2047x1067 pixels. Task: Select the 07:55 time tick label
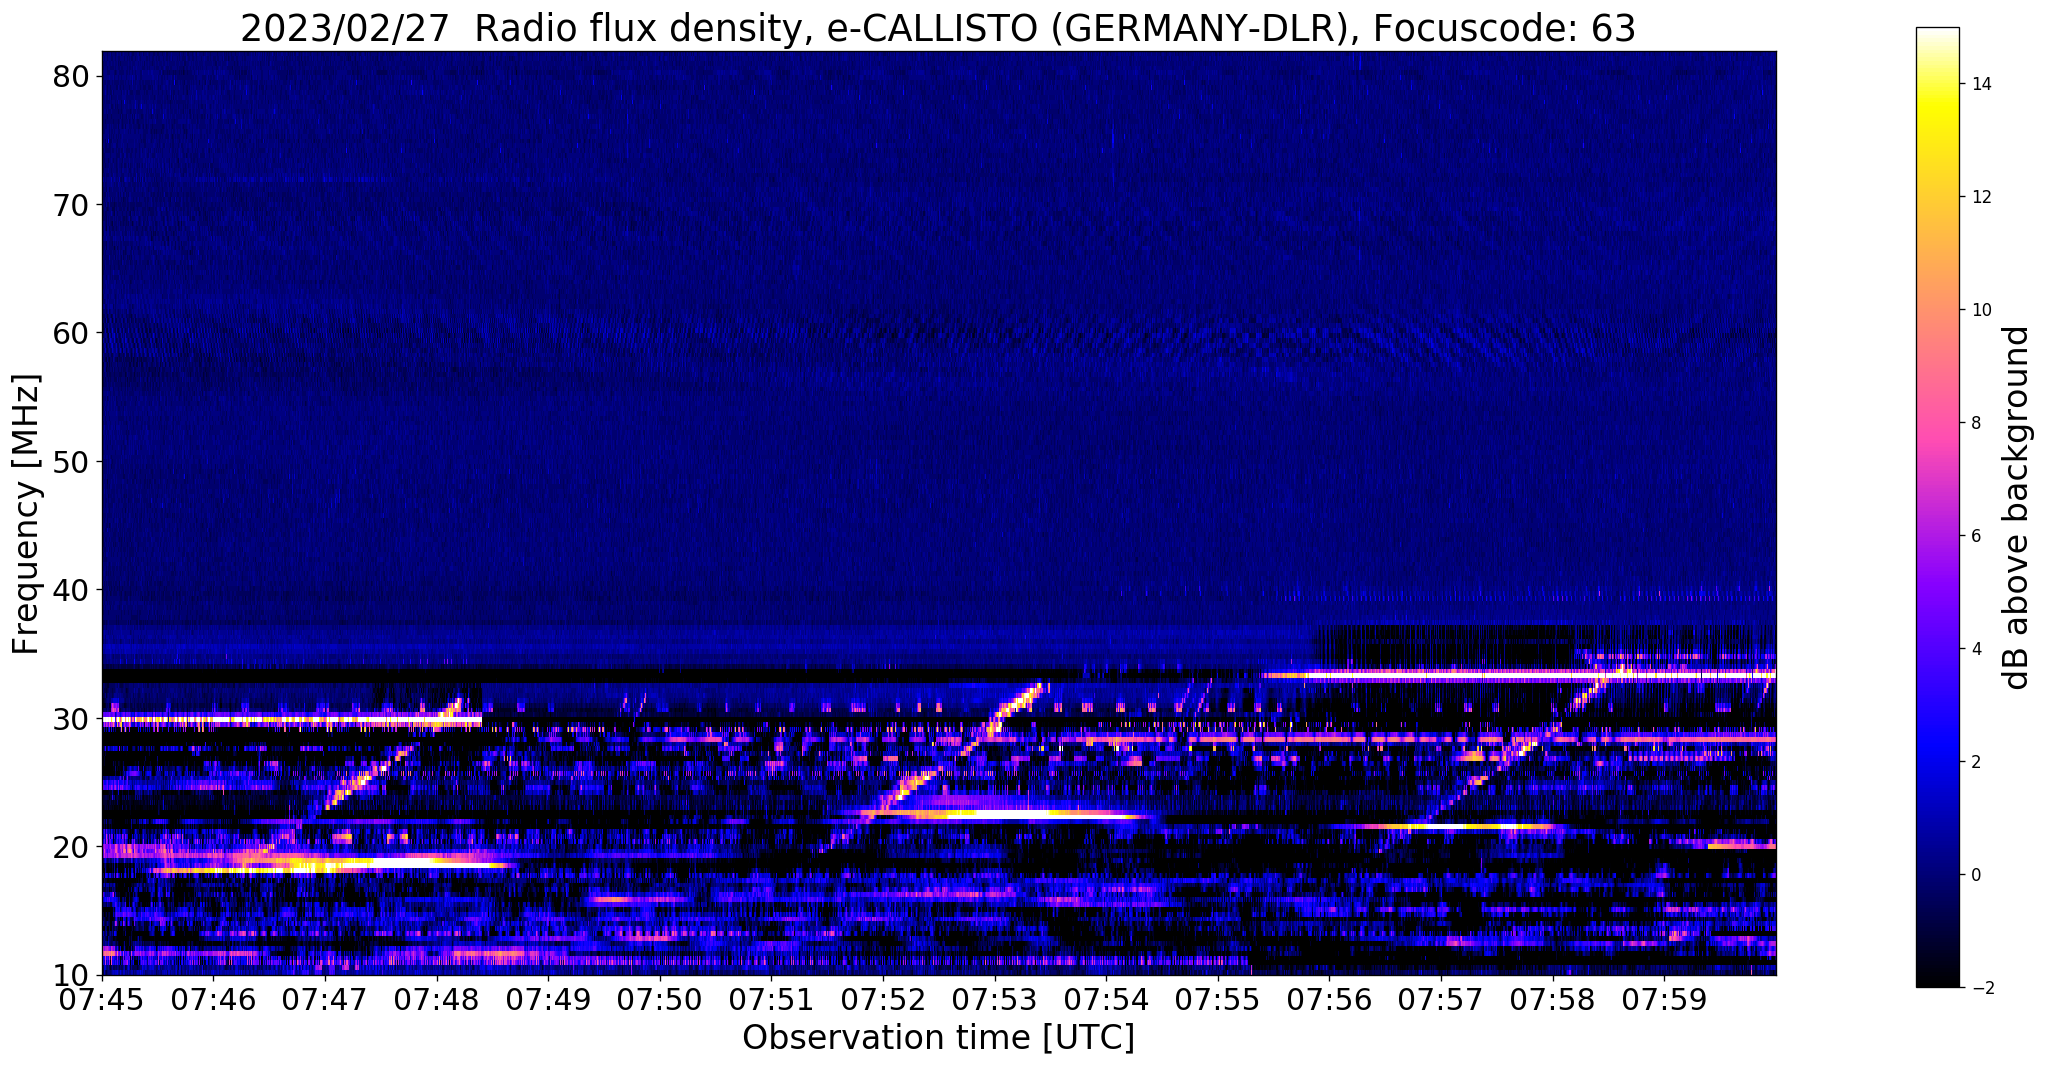click(x=1218, y=999)
